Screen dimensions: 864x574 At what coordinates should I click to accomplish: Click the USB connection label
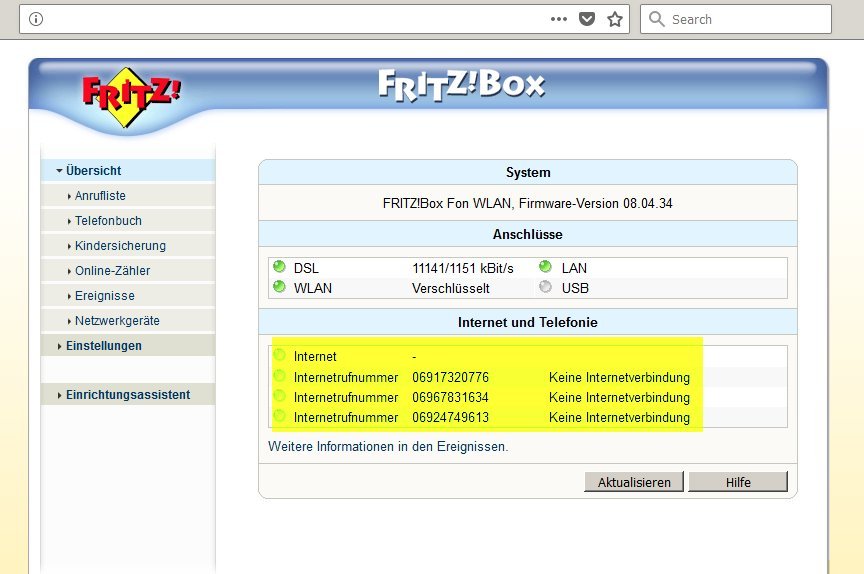(x=575, y=288)
